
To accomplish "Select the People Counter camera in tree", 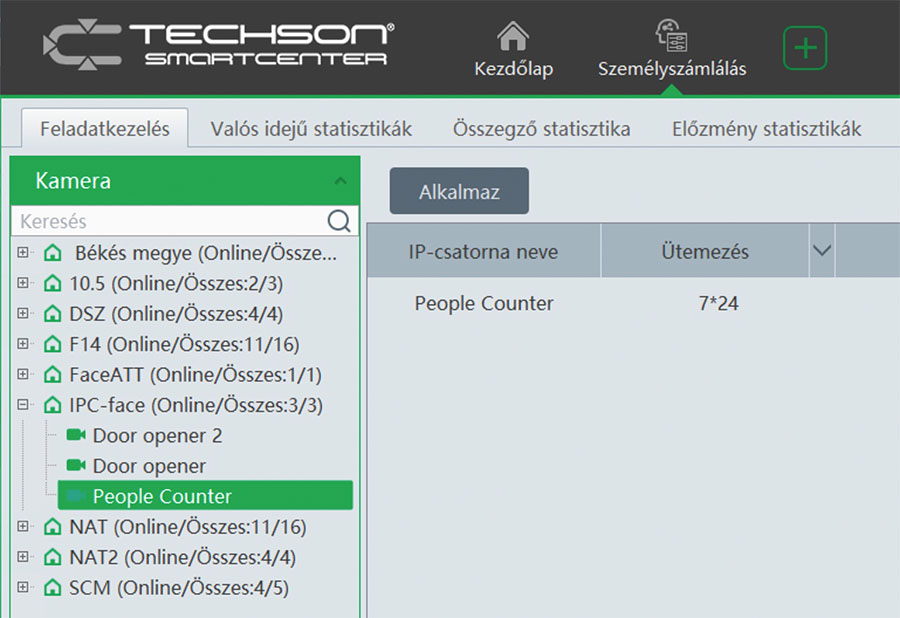I will [x=205, y=496].
